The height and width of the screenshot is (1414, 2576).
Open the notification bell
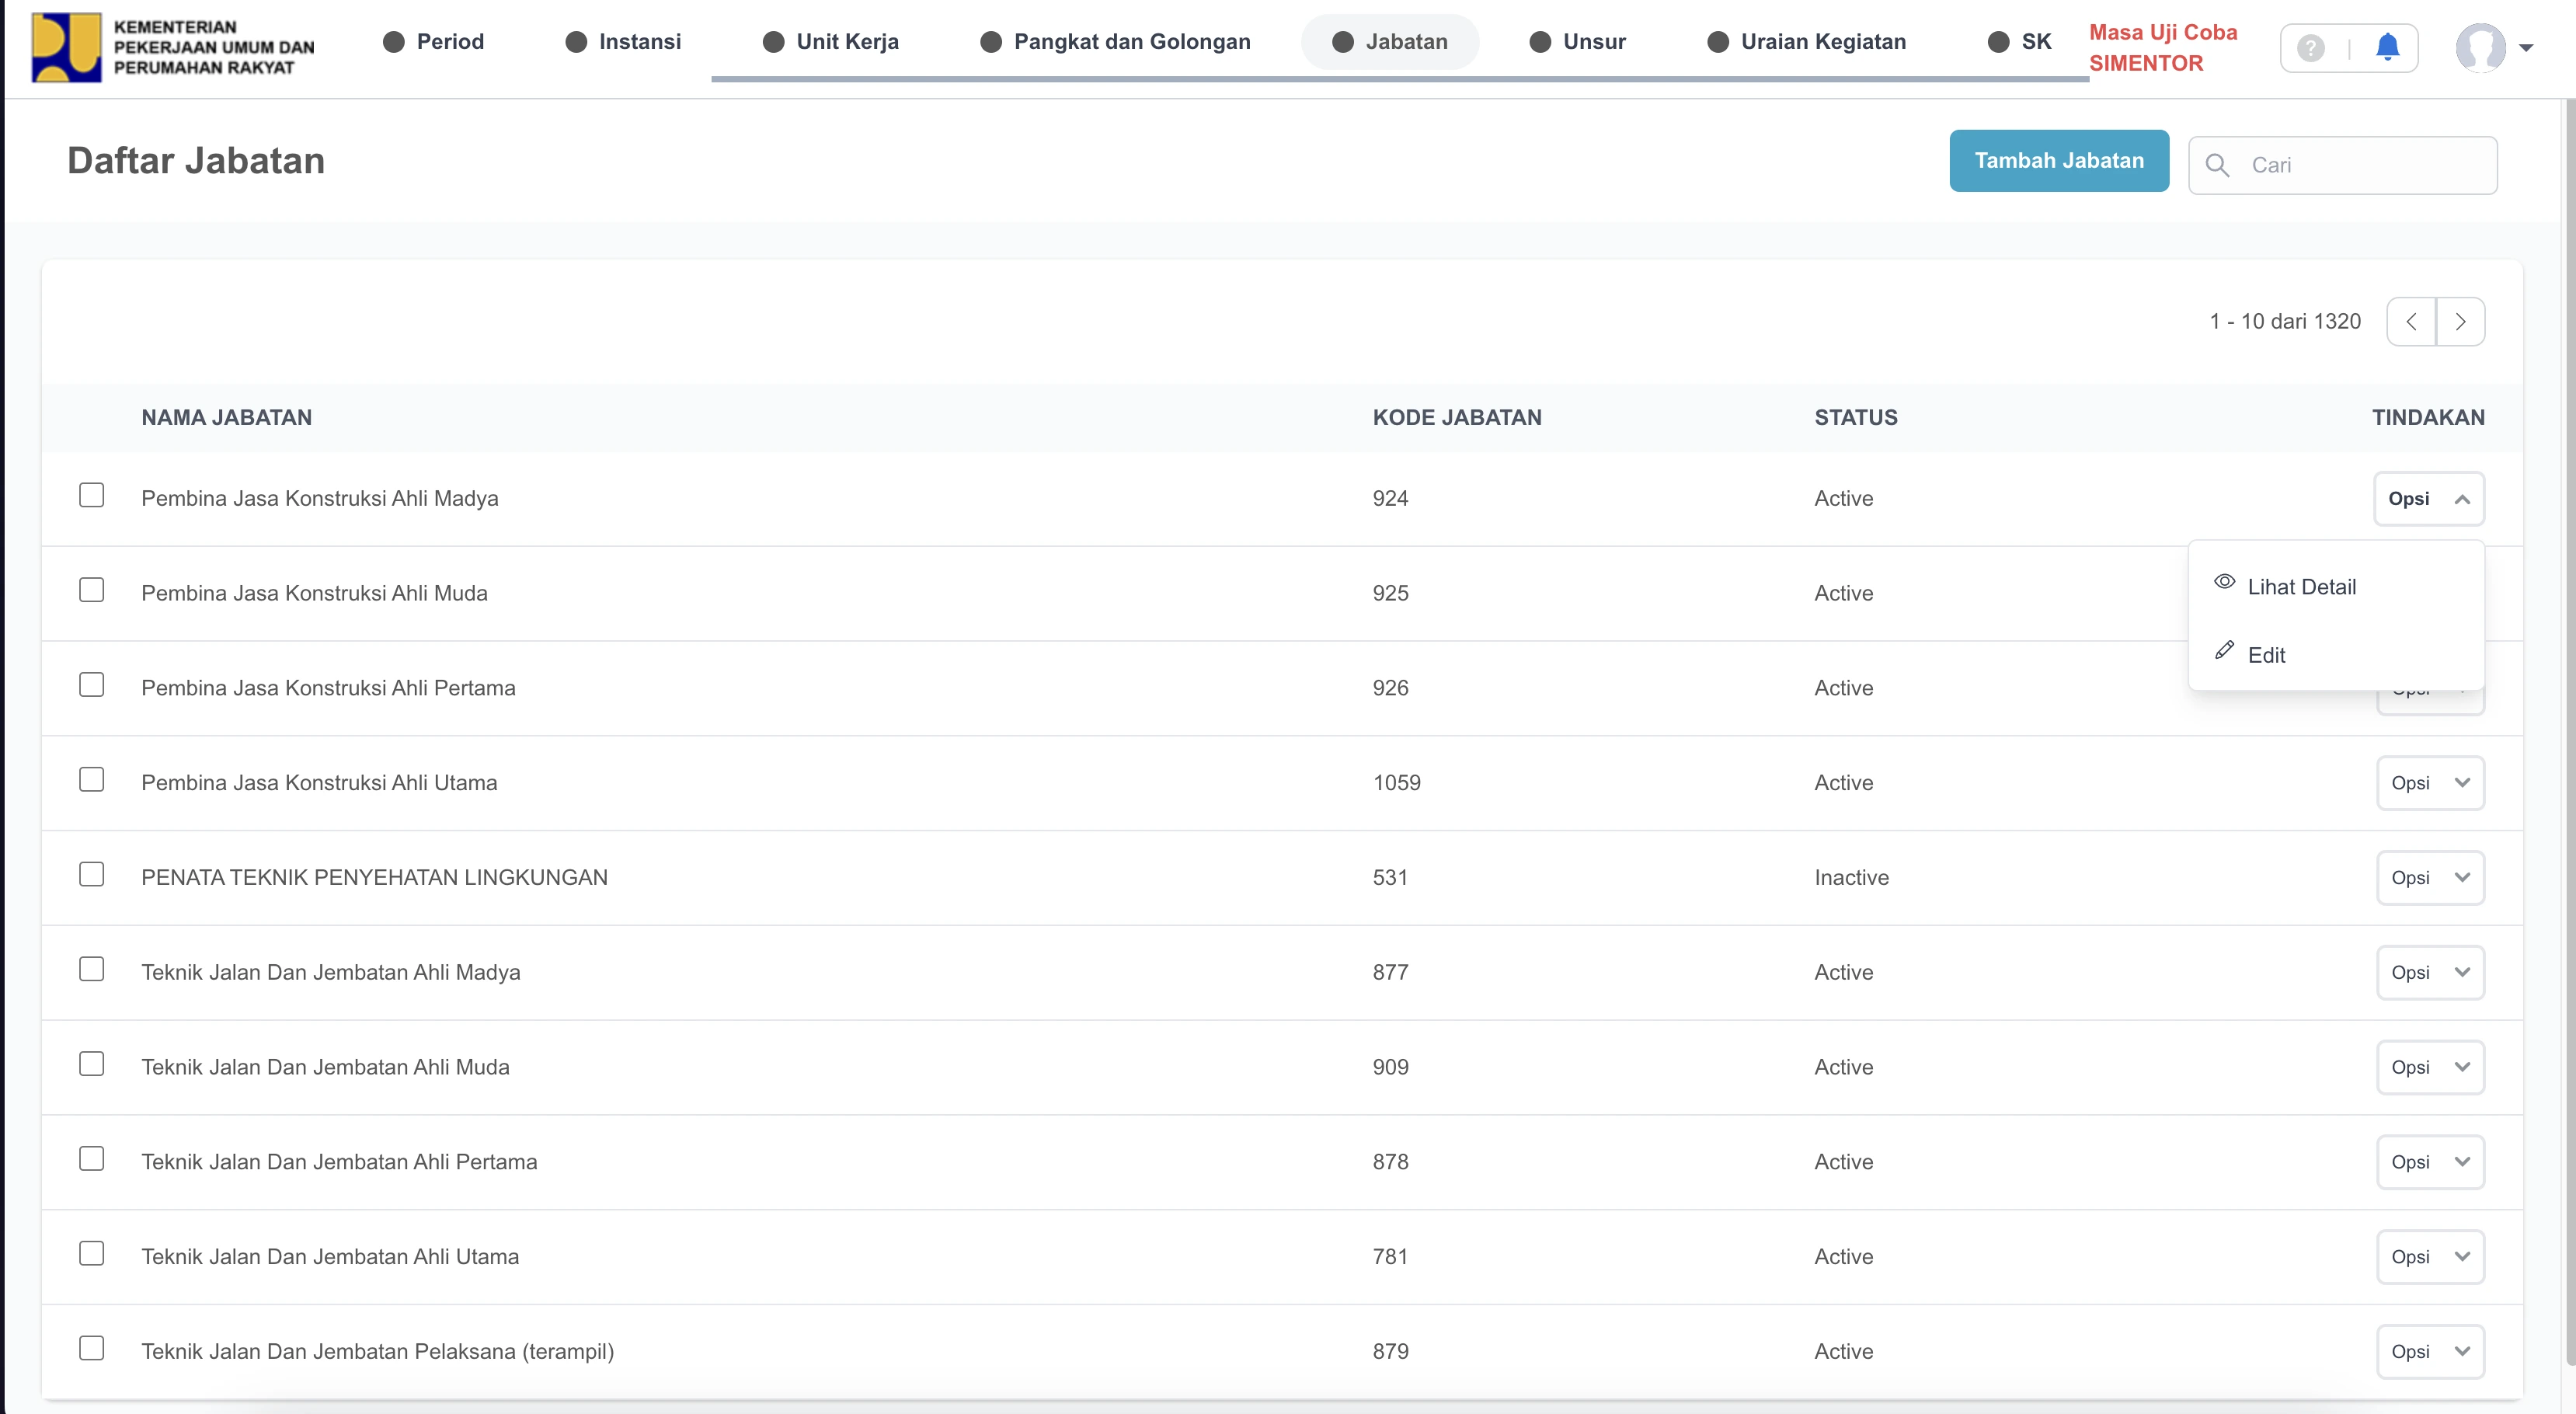tap(2387, 47)
